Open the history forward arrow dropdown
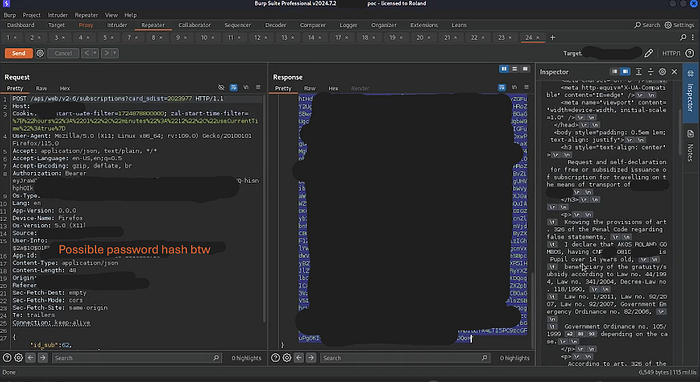 115,53
